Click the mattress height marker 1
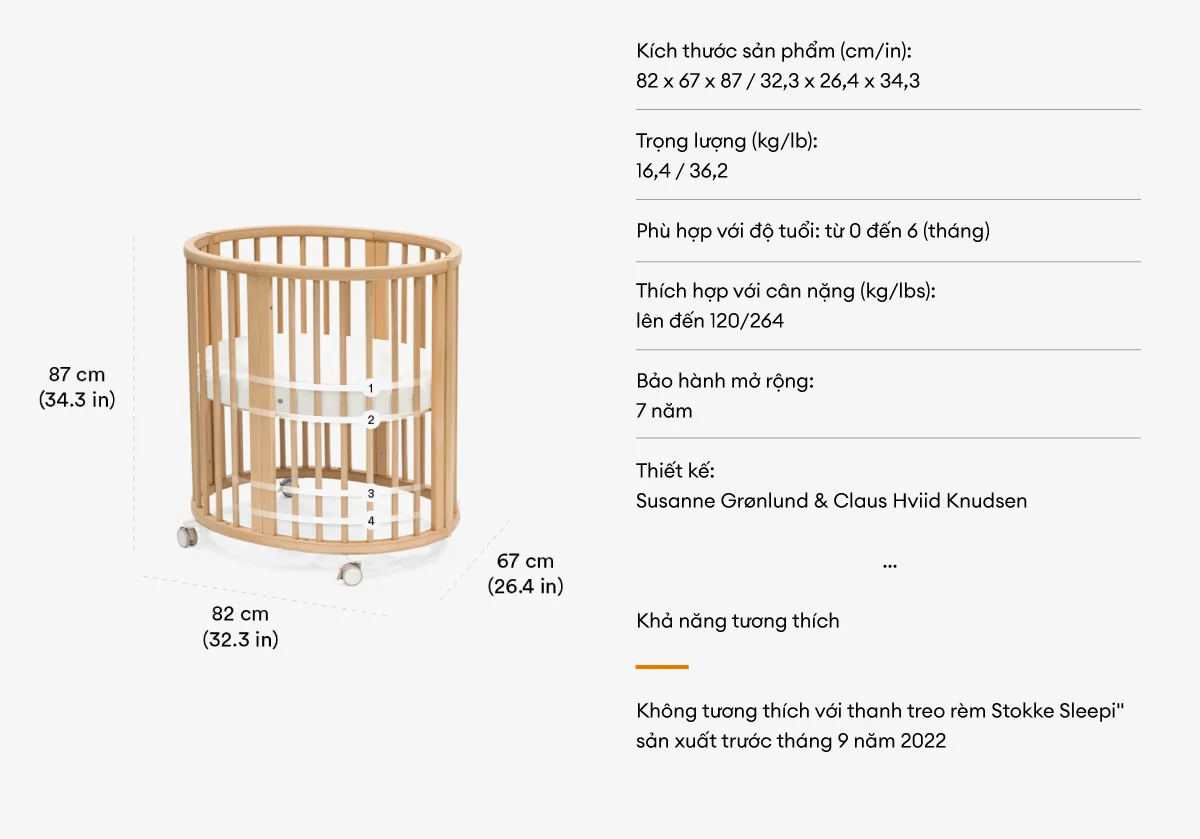 pyautogui.click(x=370, y=388)
